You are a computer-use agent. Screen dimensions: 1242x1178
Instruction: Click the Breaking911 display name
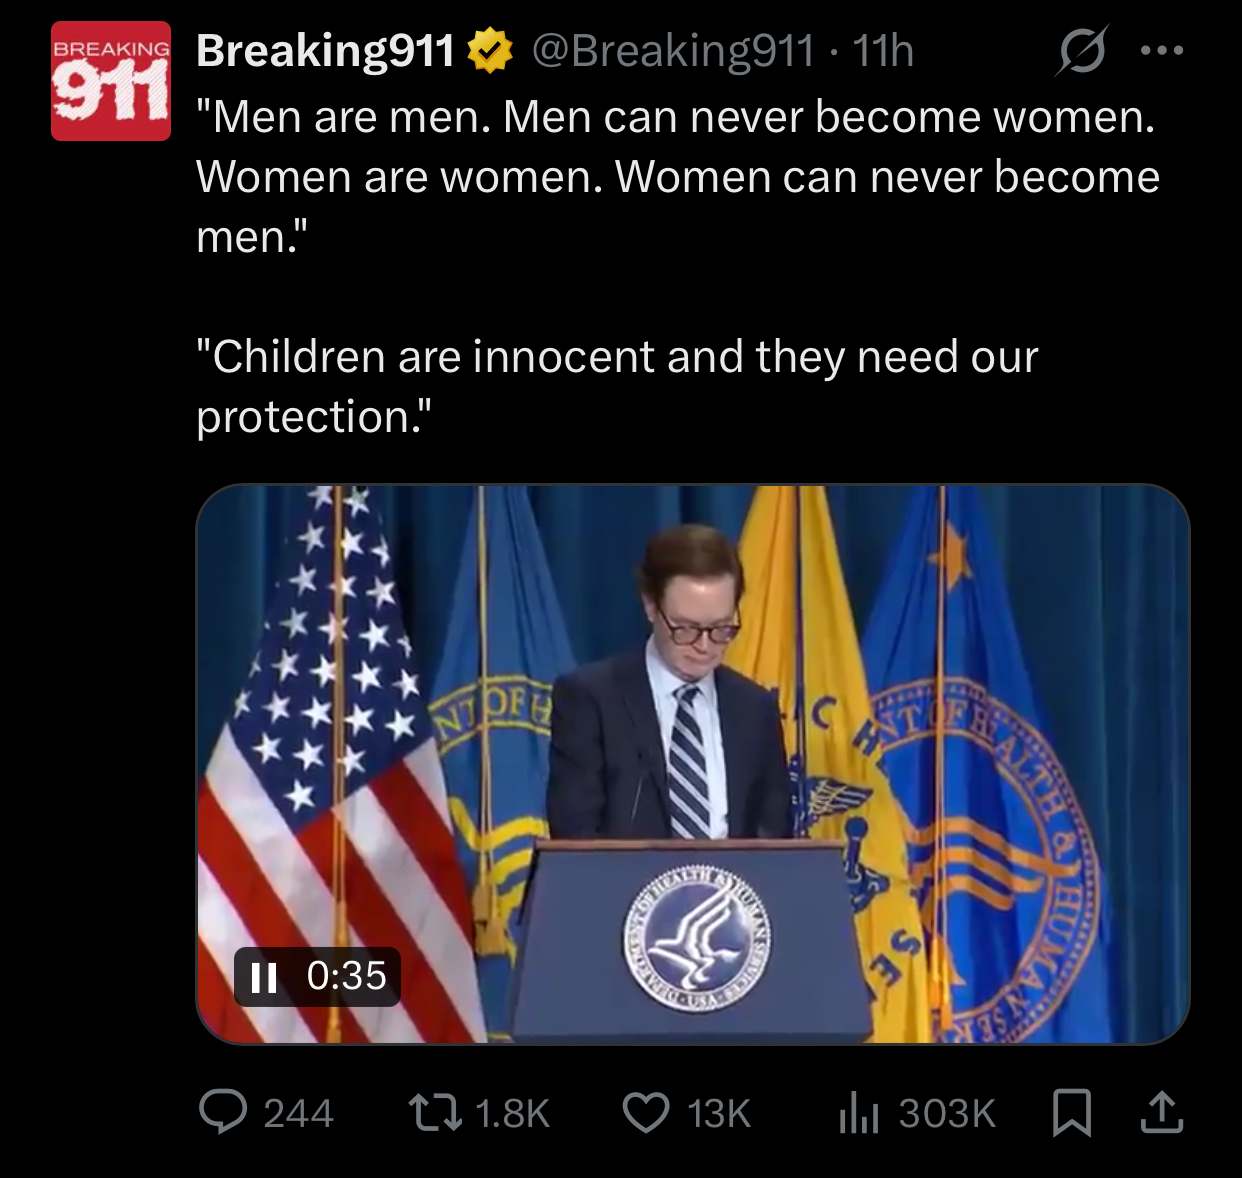point(326,51)
